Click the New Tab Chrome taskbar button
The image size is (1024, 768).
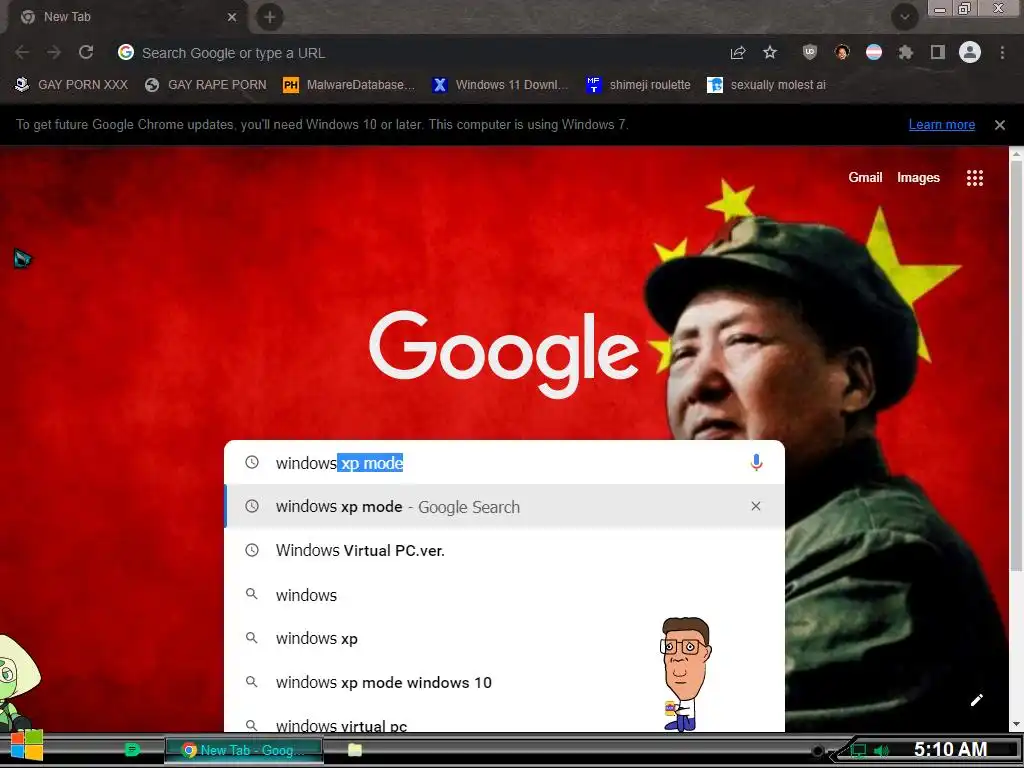coord(244,750)
